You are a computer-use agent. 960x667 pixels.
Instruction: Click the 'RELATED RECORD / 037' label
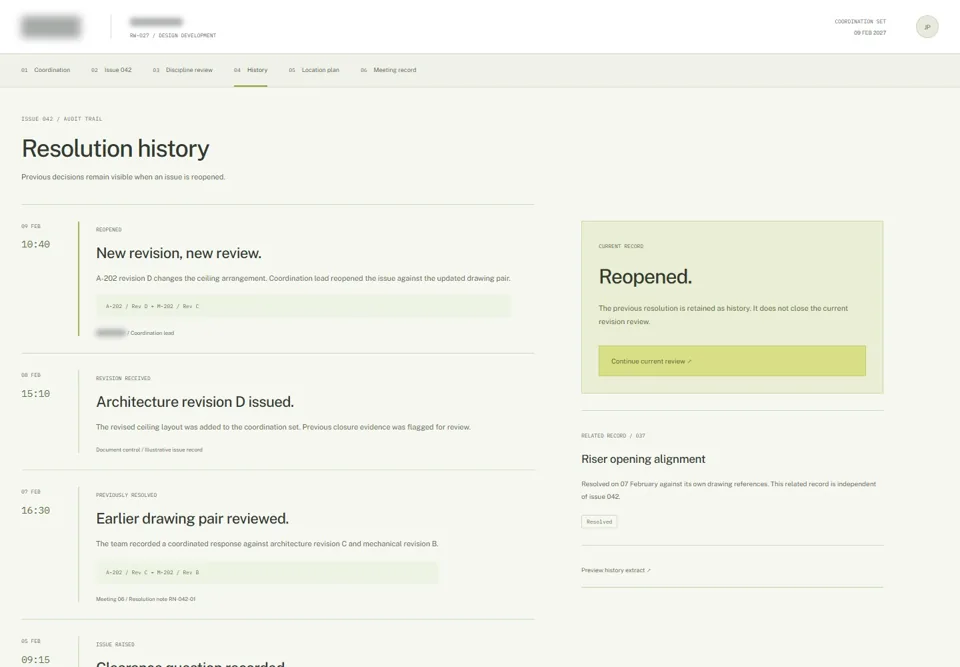[x=613, y=435]
